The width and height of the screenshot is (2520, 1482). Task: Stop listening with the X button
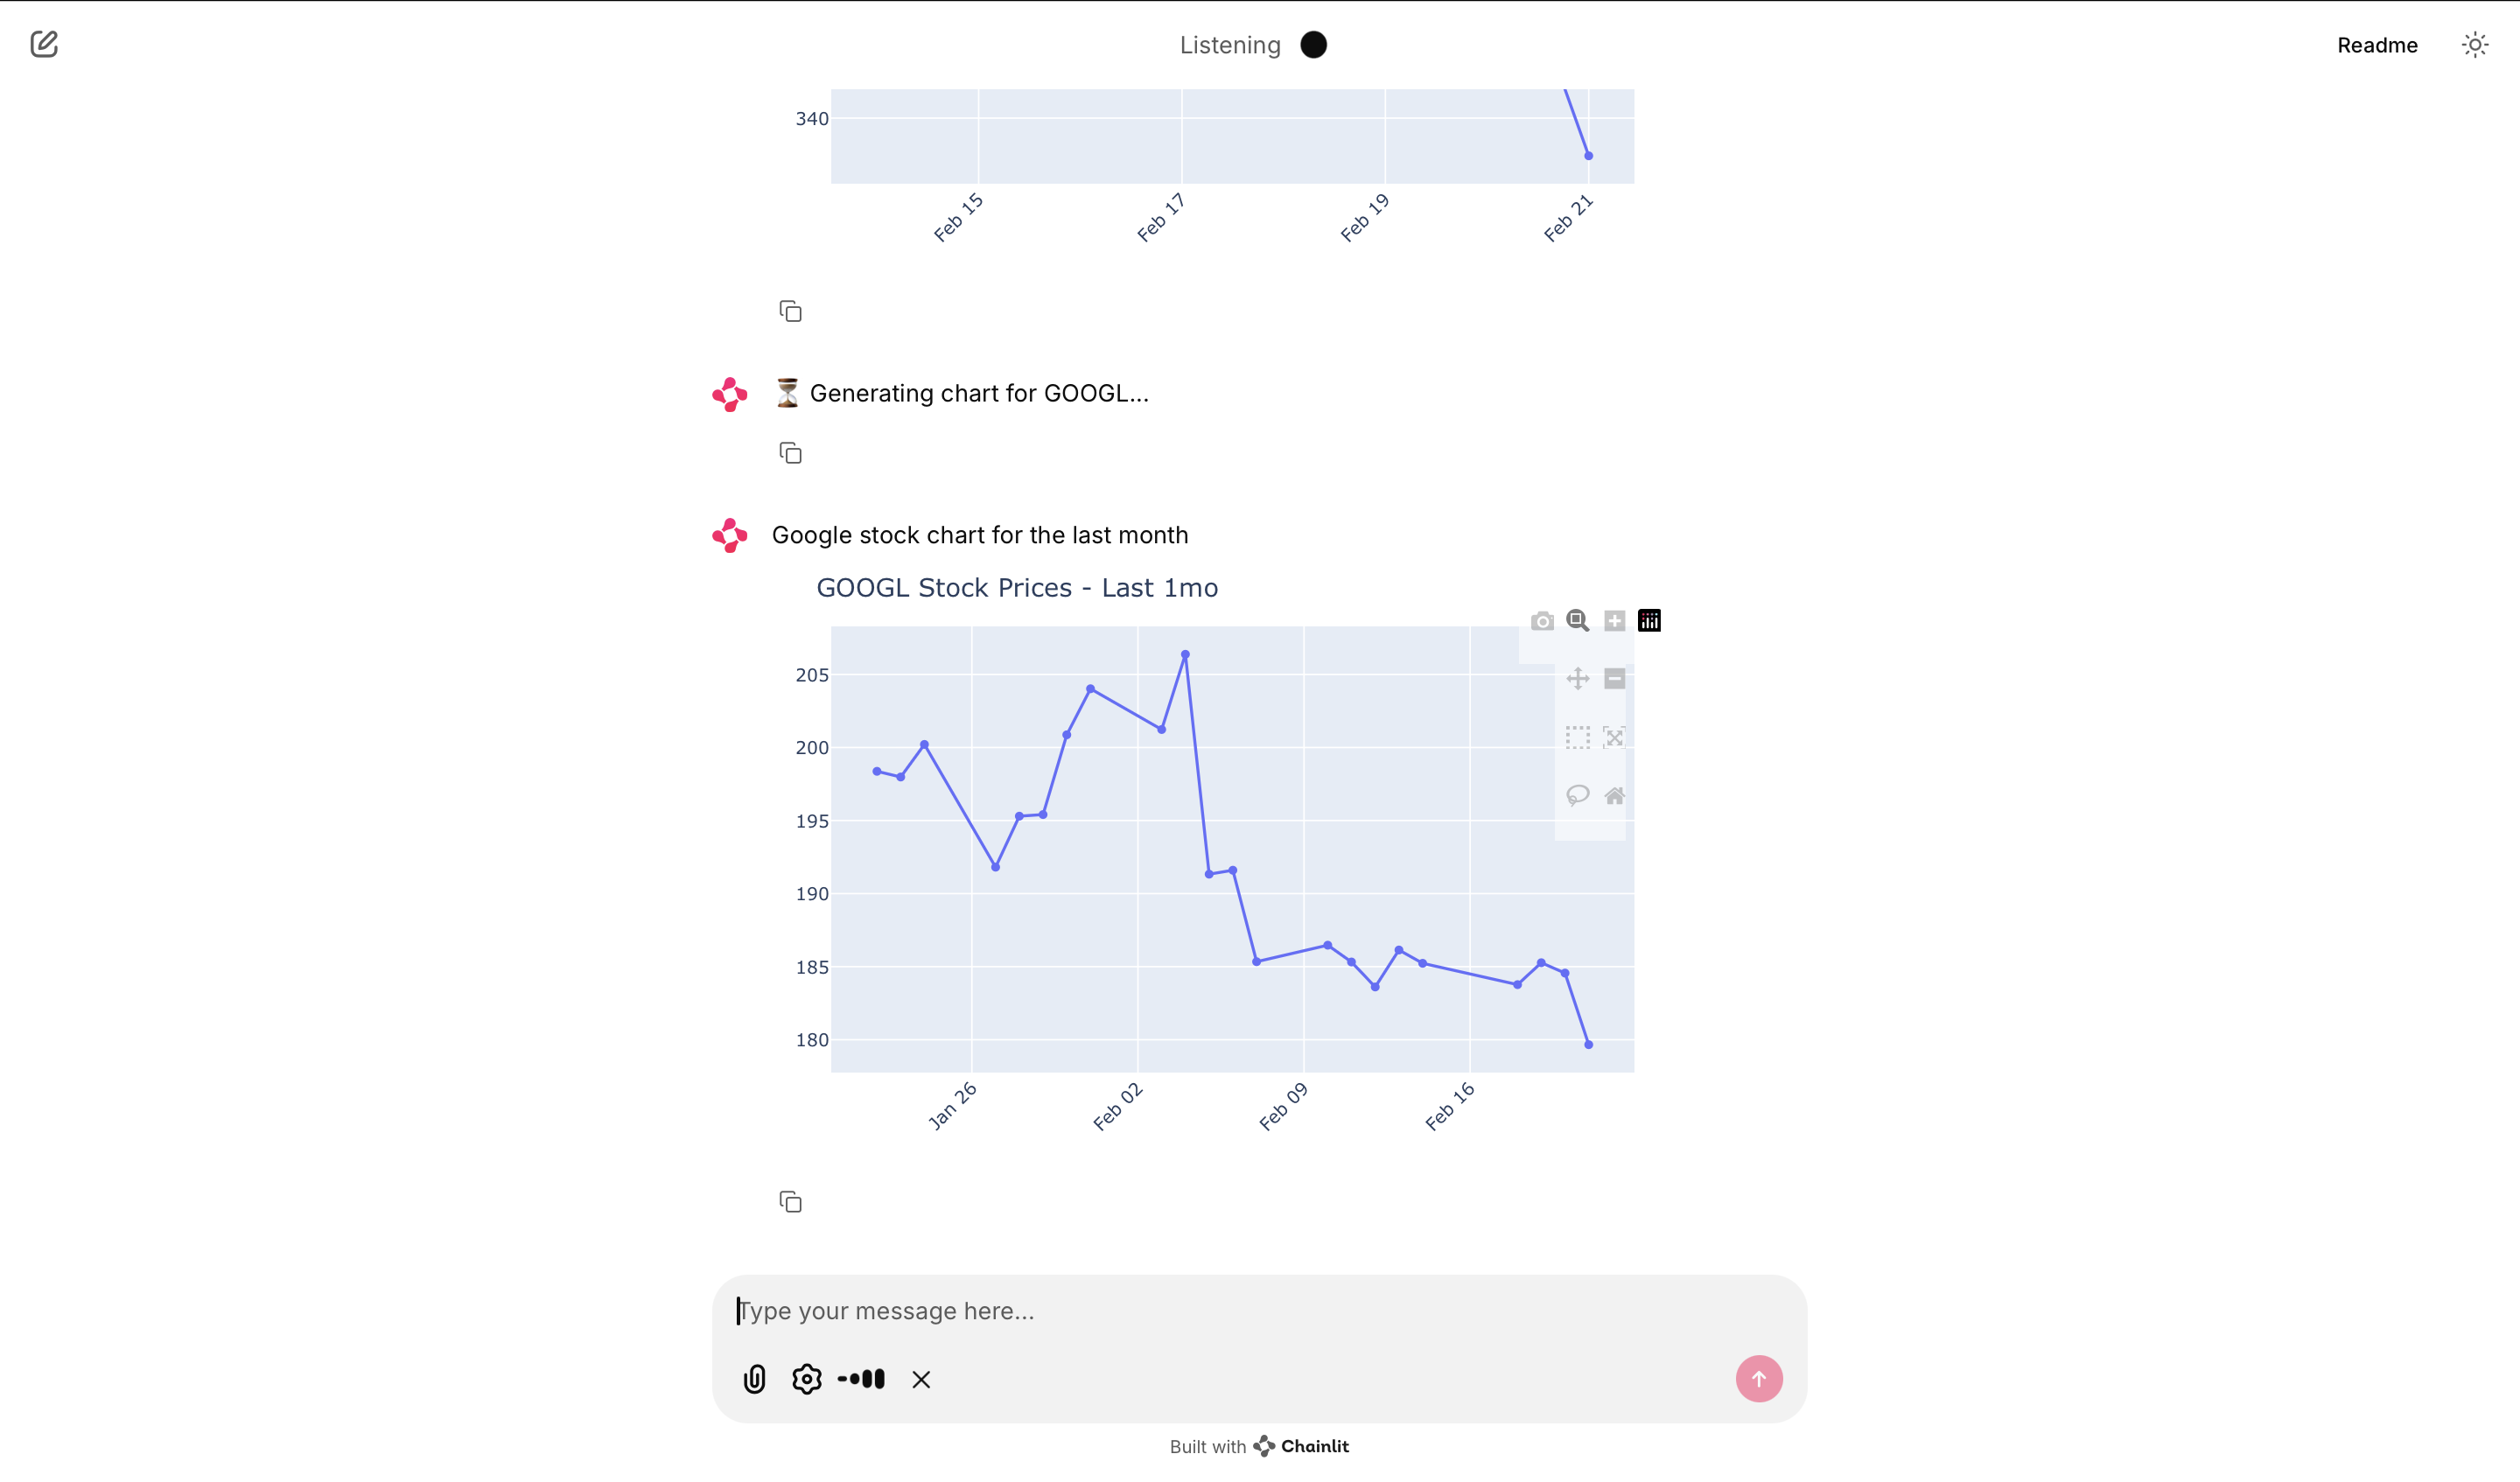pyautogui.click(x=921, y=1380)
